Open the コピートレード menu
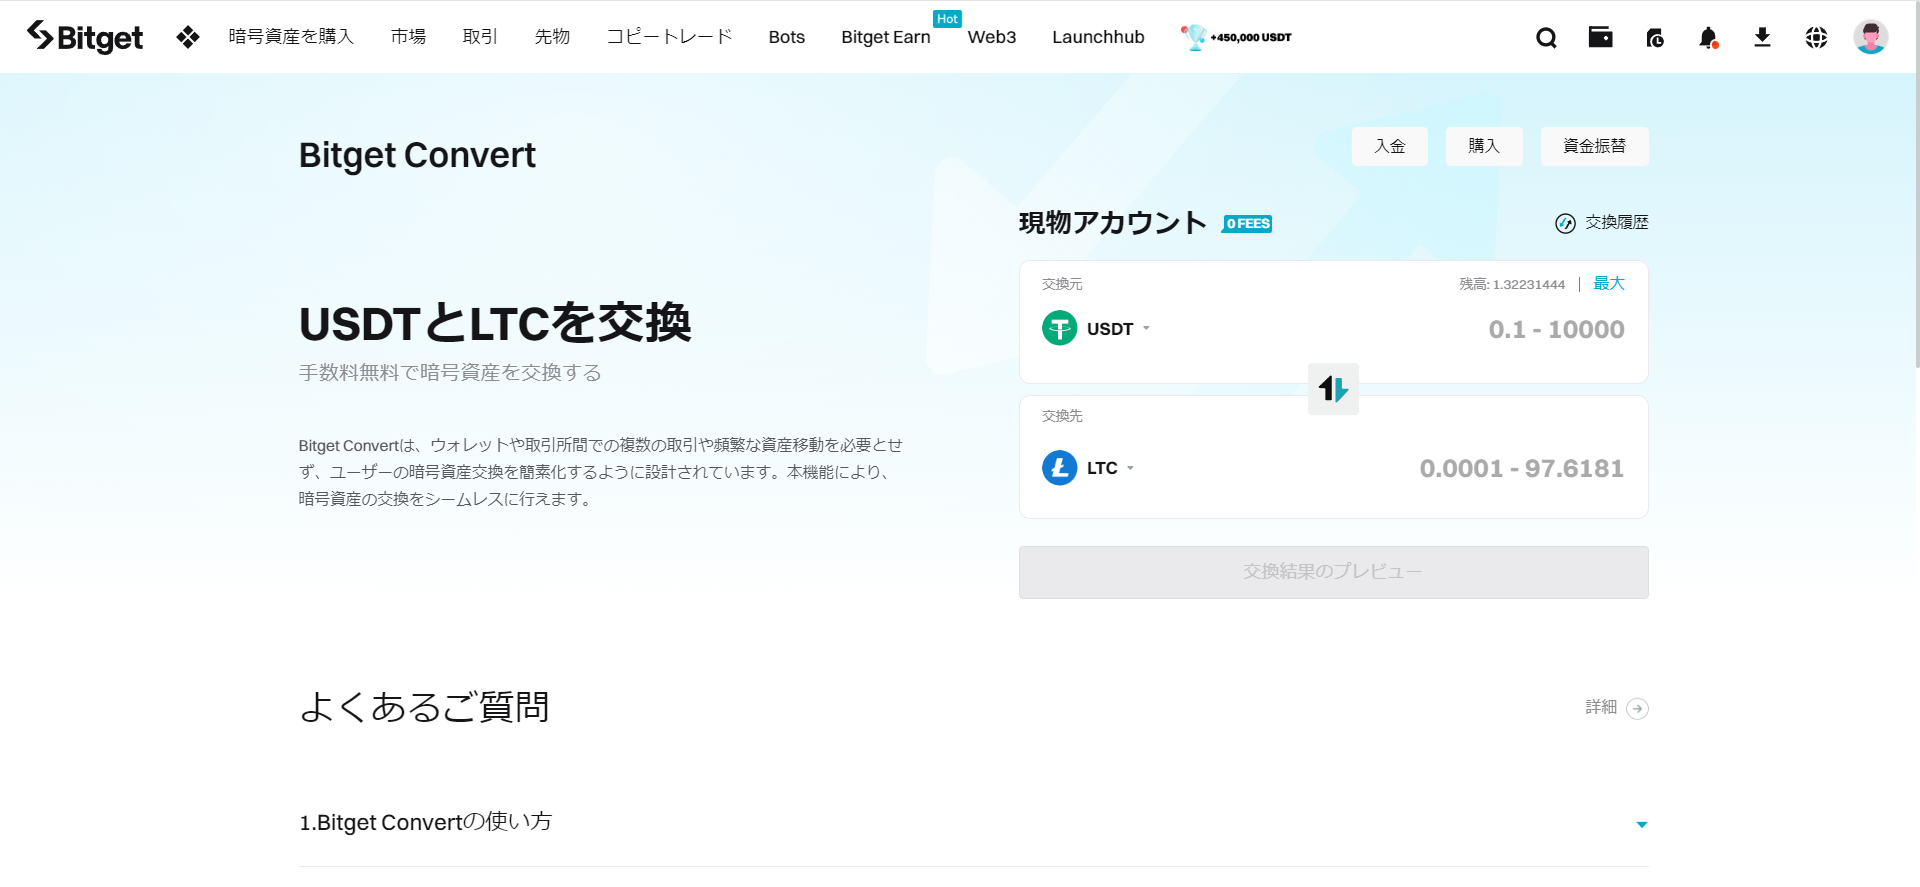 (669, 37)
